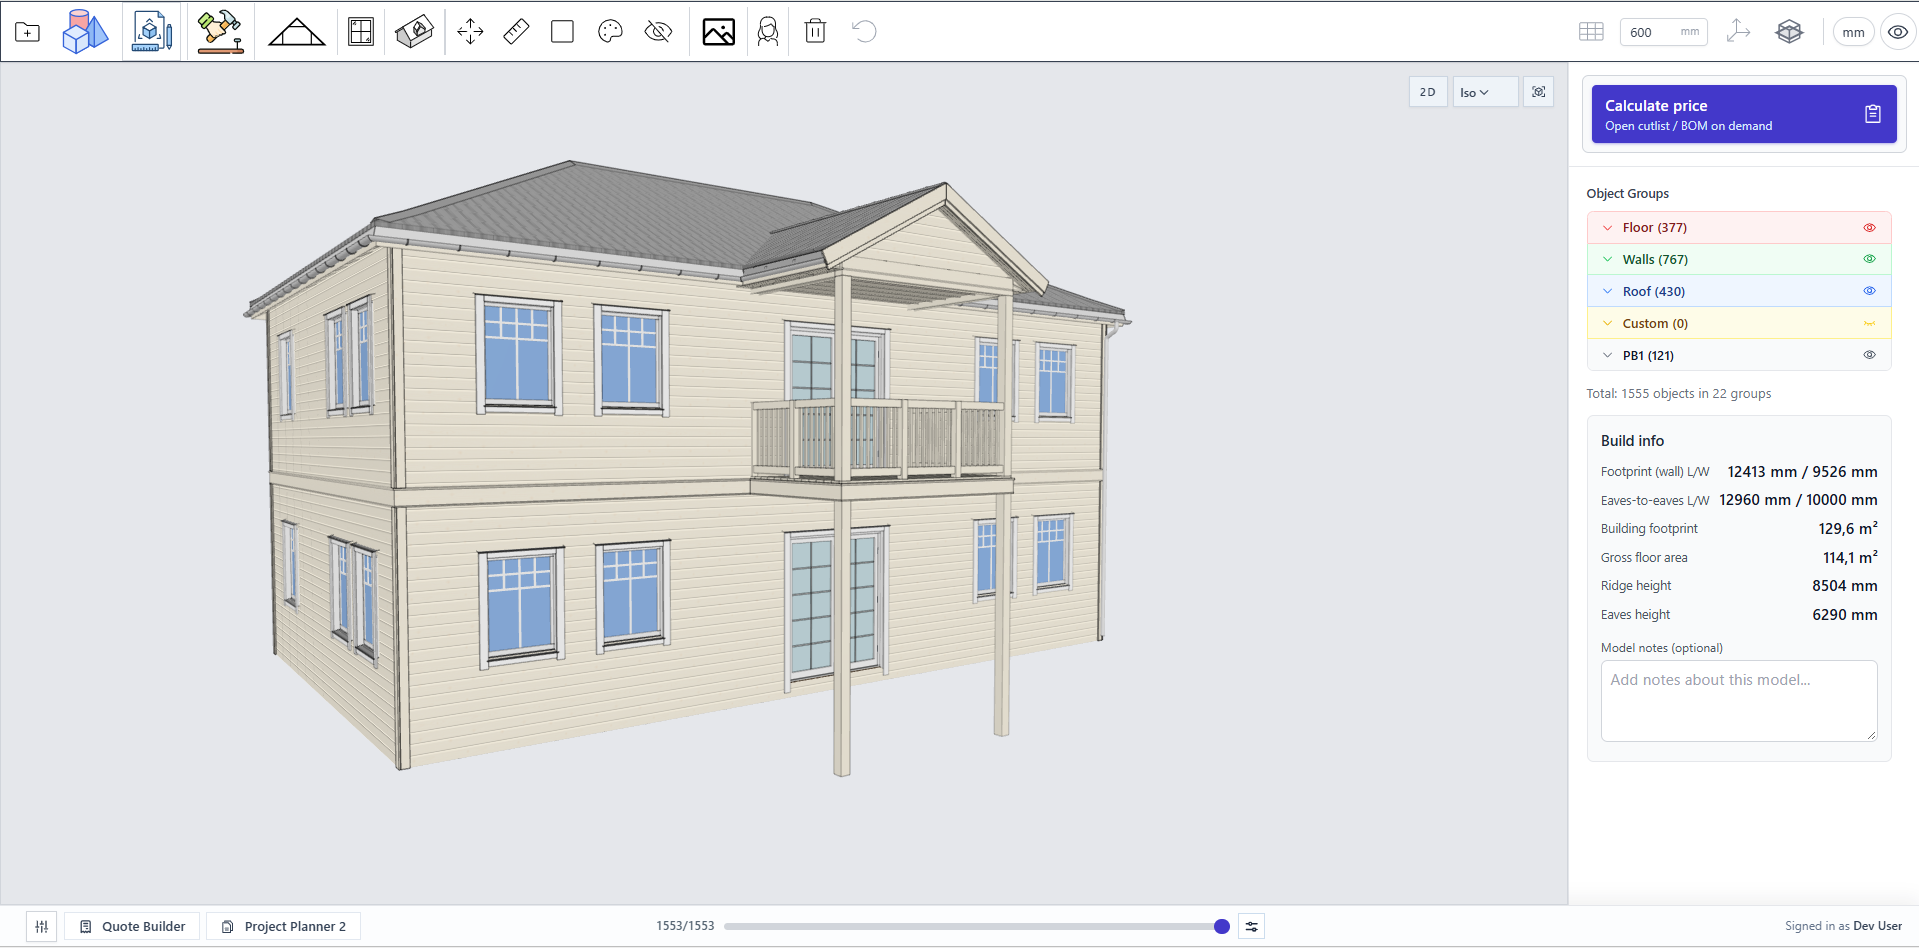Open the 3D primitive shapes tool

coord(85,32)
